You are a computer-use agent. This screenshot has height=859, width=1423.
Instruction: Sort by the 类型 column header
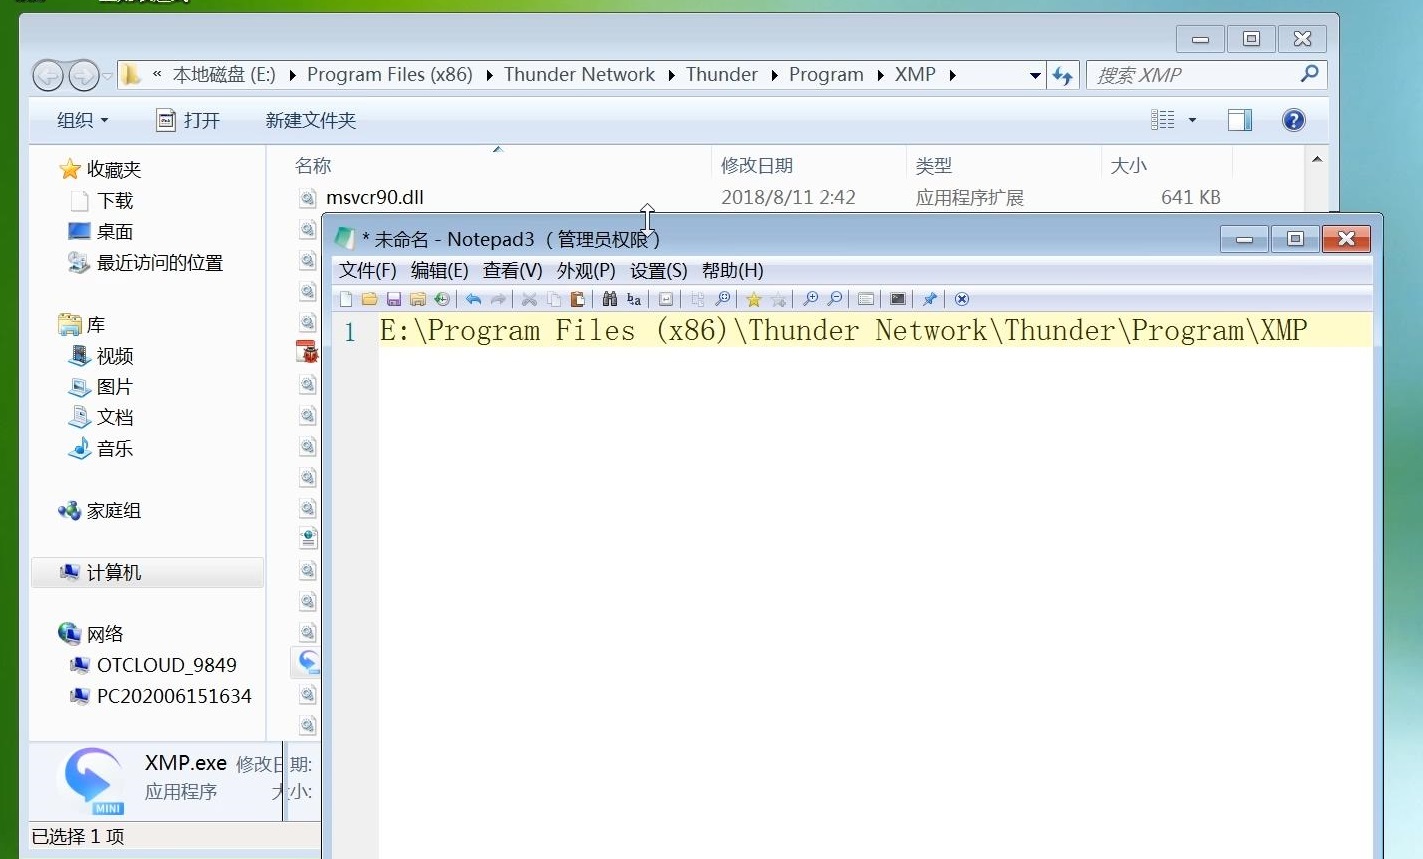1003,165
